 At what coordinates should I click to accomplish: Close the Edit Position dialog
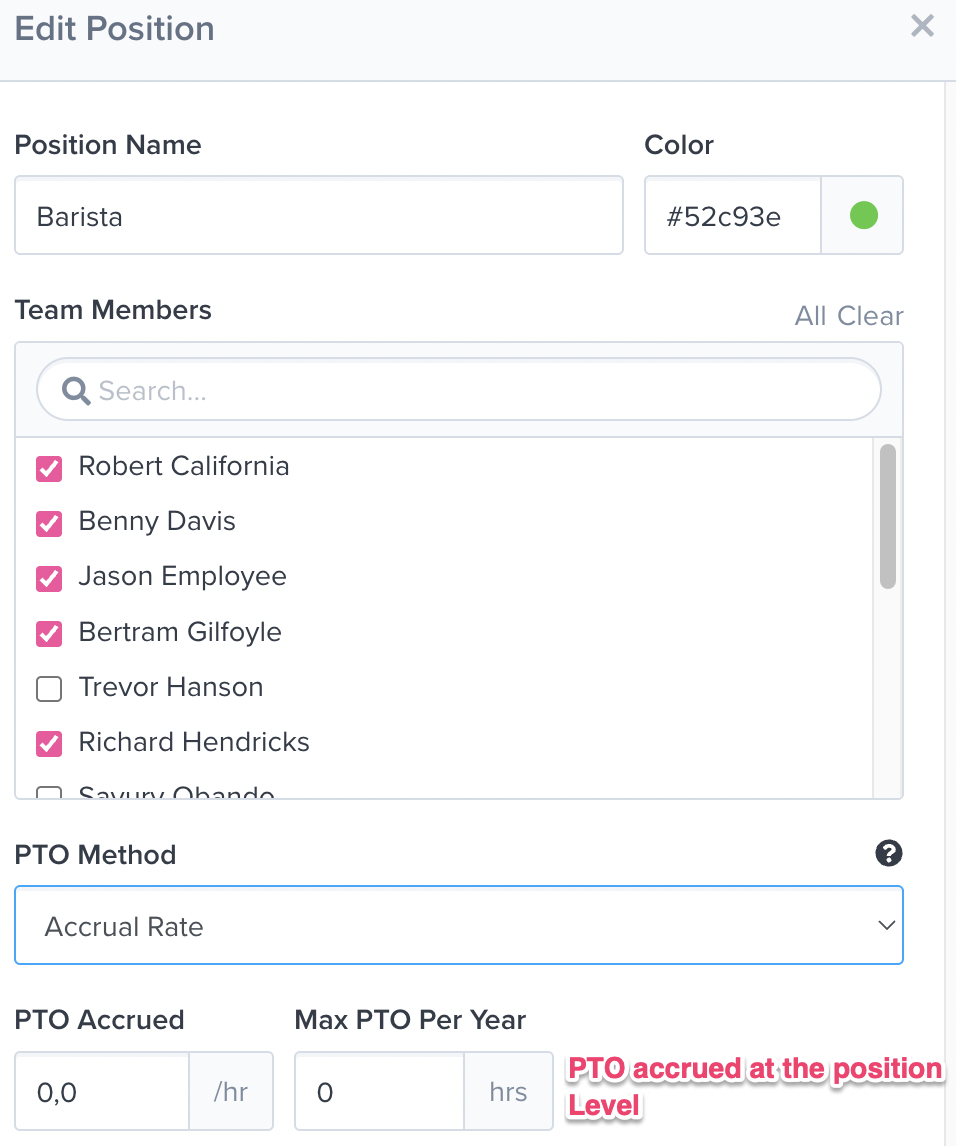[x=922, y=26]
